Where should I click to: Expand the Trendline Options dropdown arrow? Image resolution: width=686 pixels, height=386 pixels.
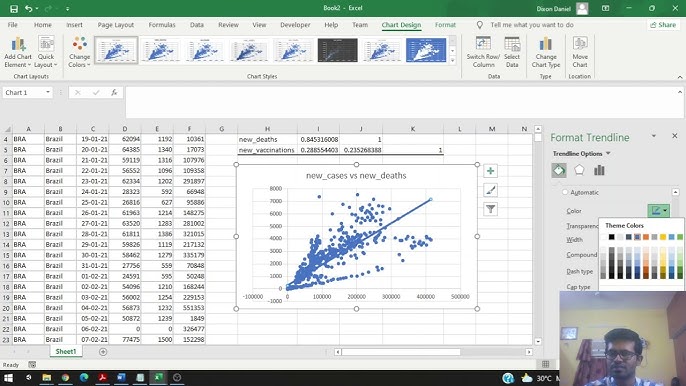coord(608,154)
